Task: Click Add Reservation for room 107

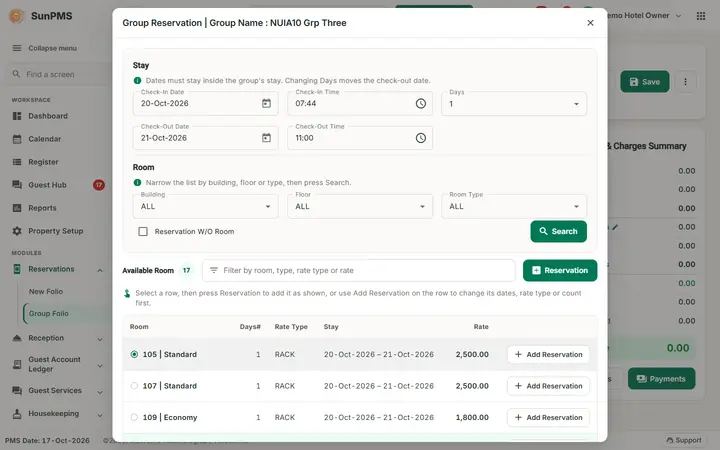Action: pos(548,386)
